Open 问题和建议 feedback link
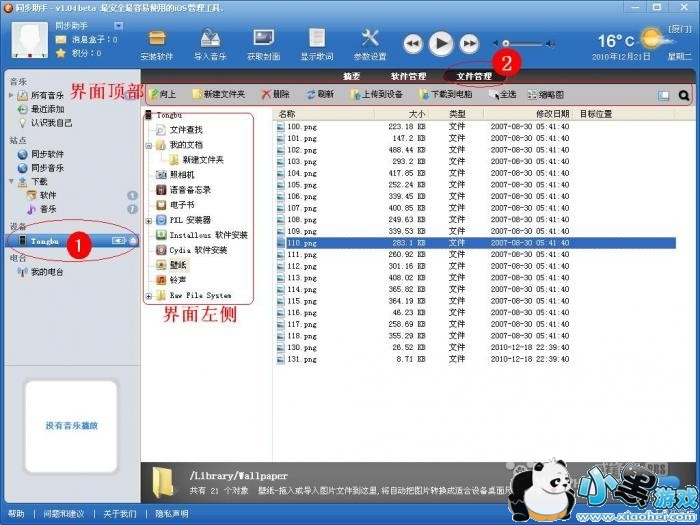Screen dimensions: 700x525 tap(64, 514)
